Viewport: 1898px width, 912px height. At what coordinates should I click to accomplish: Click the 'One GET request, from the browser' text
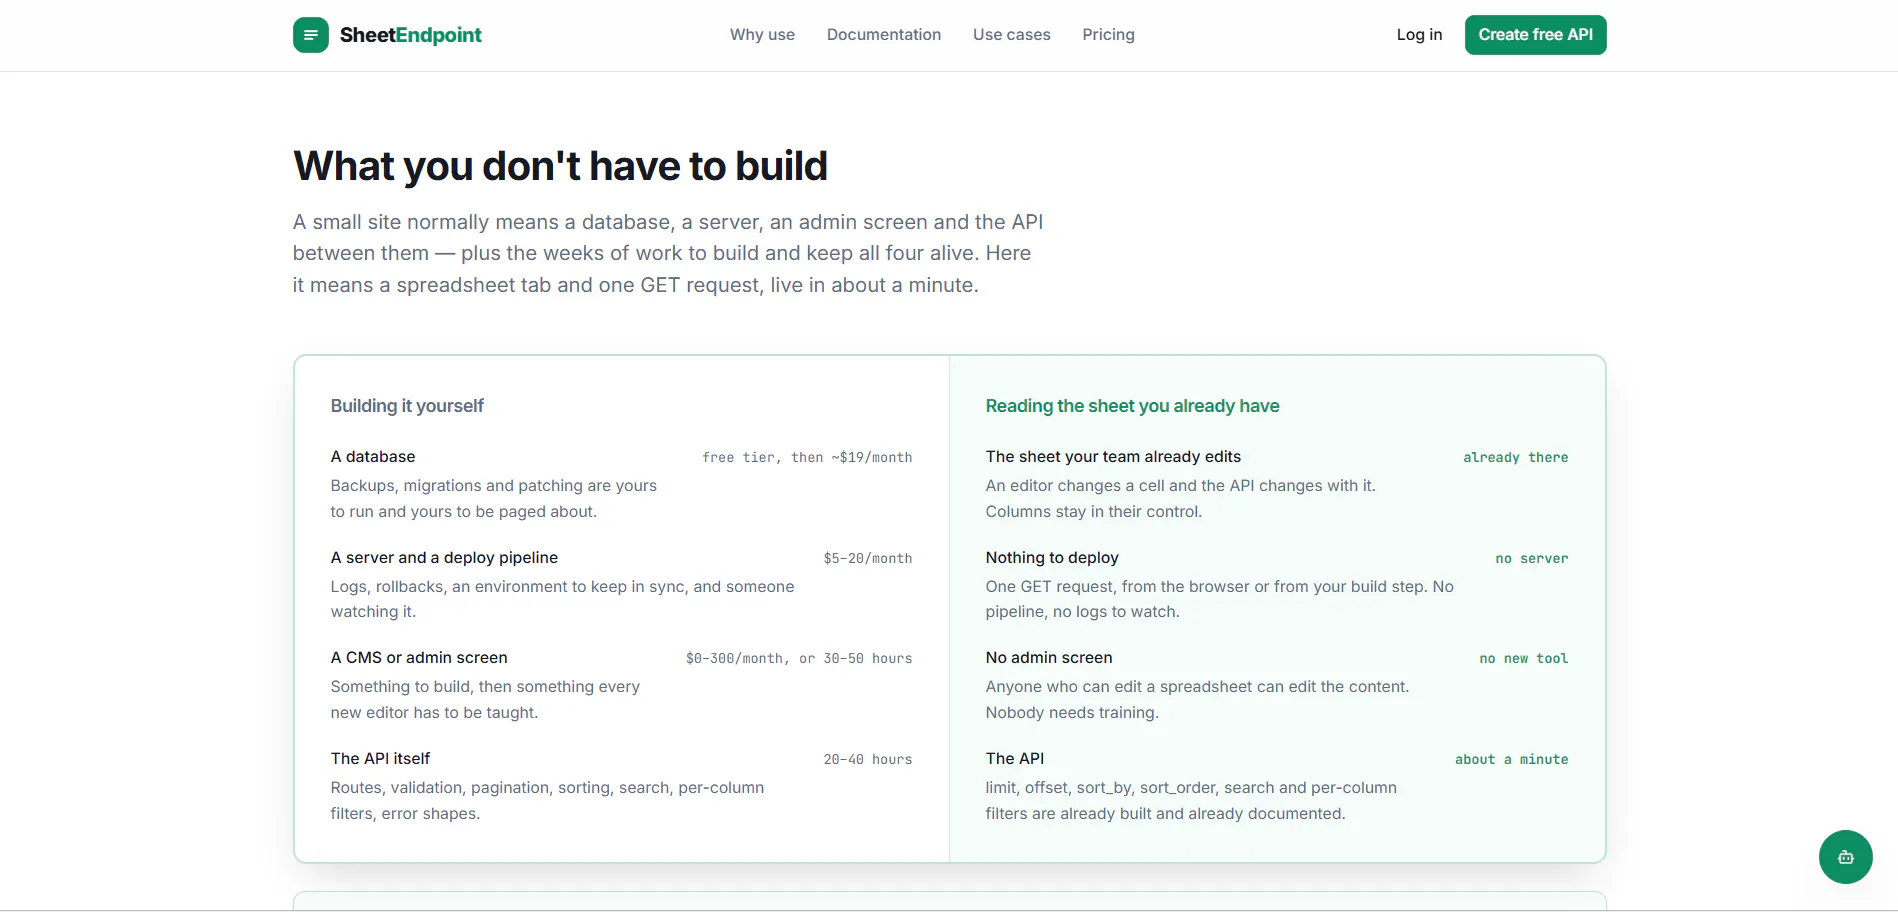[1220, 599]
